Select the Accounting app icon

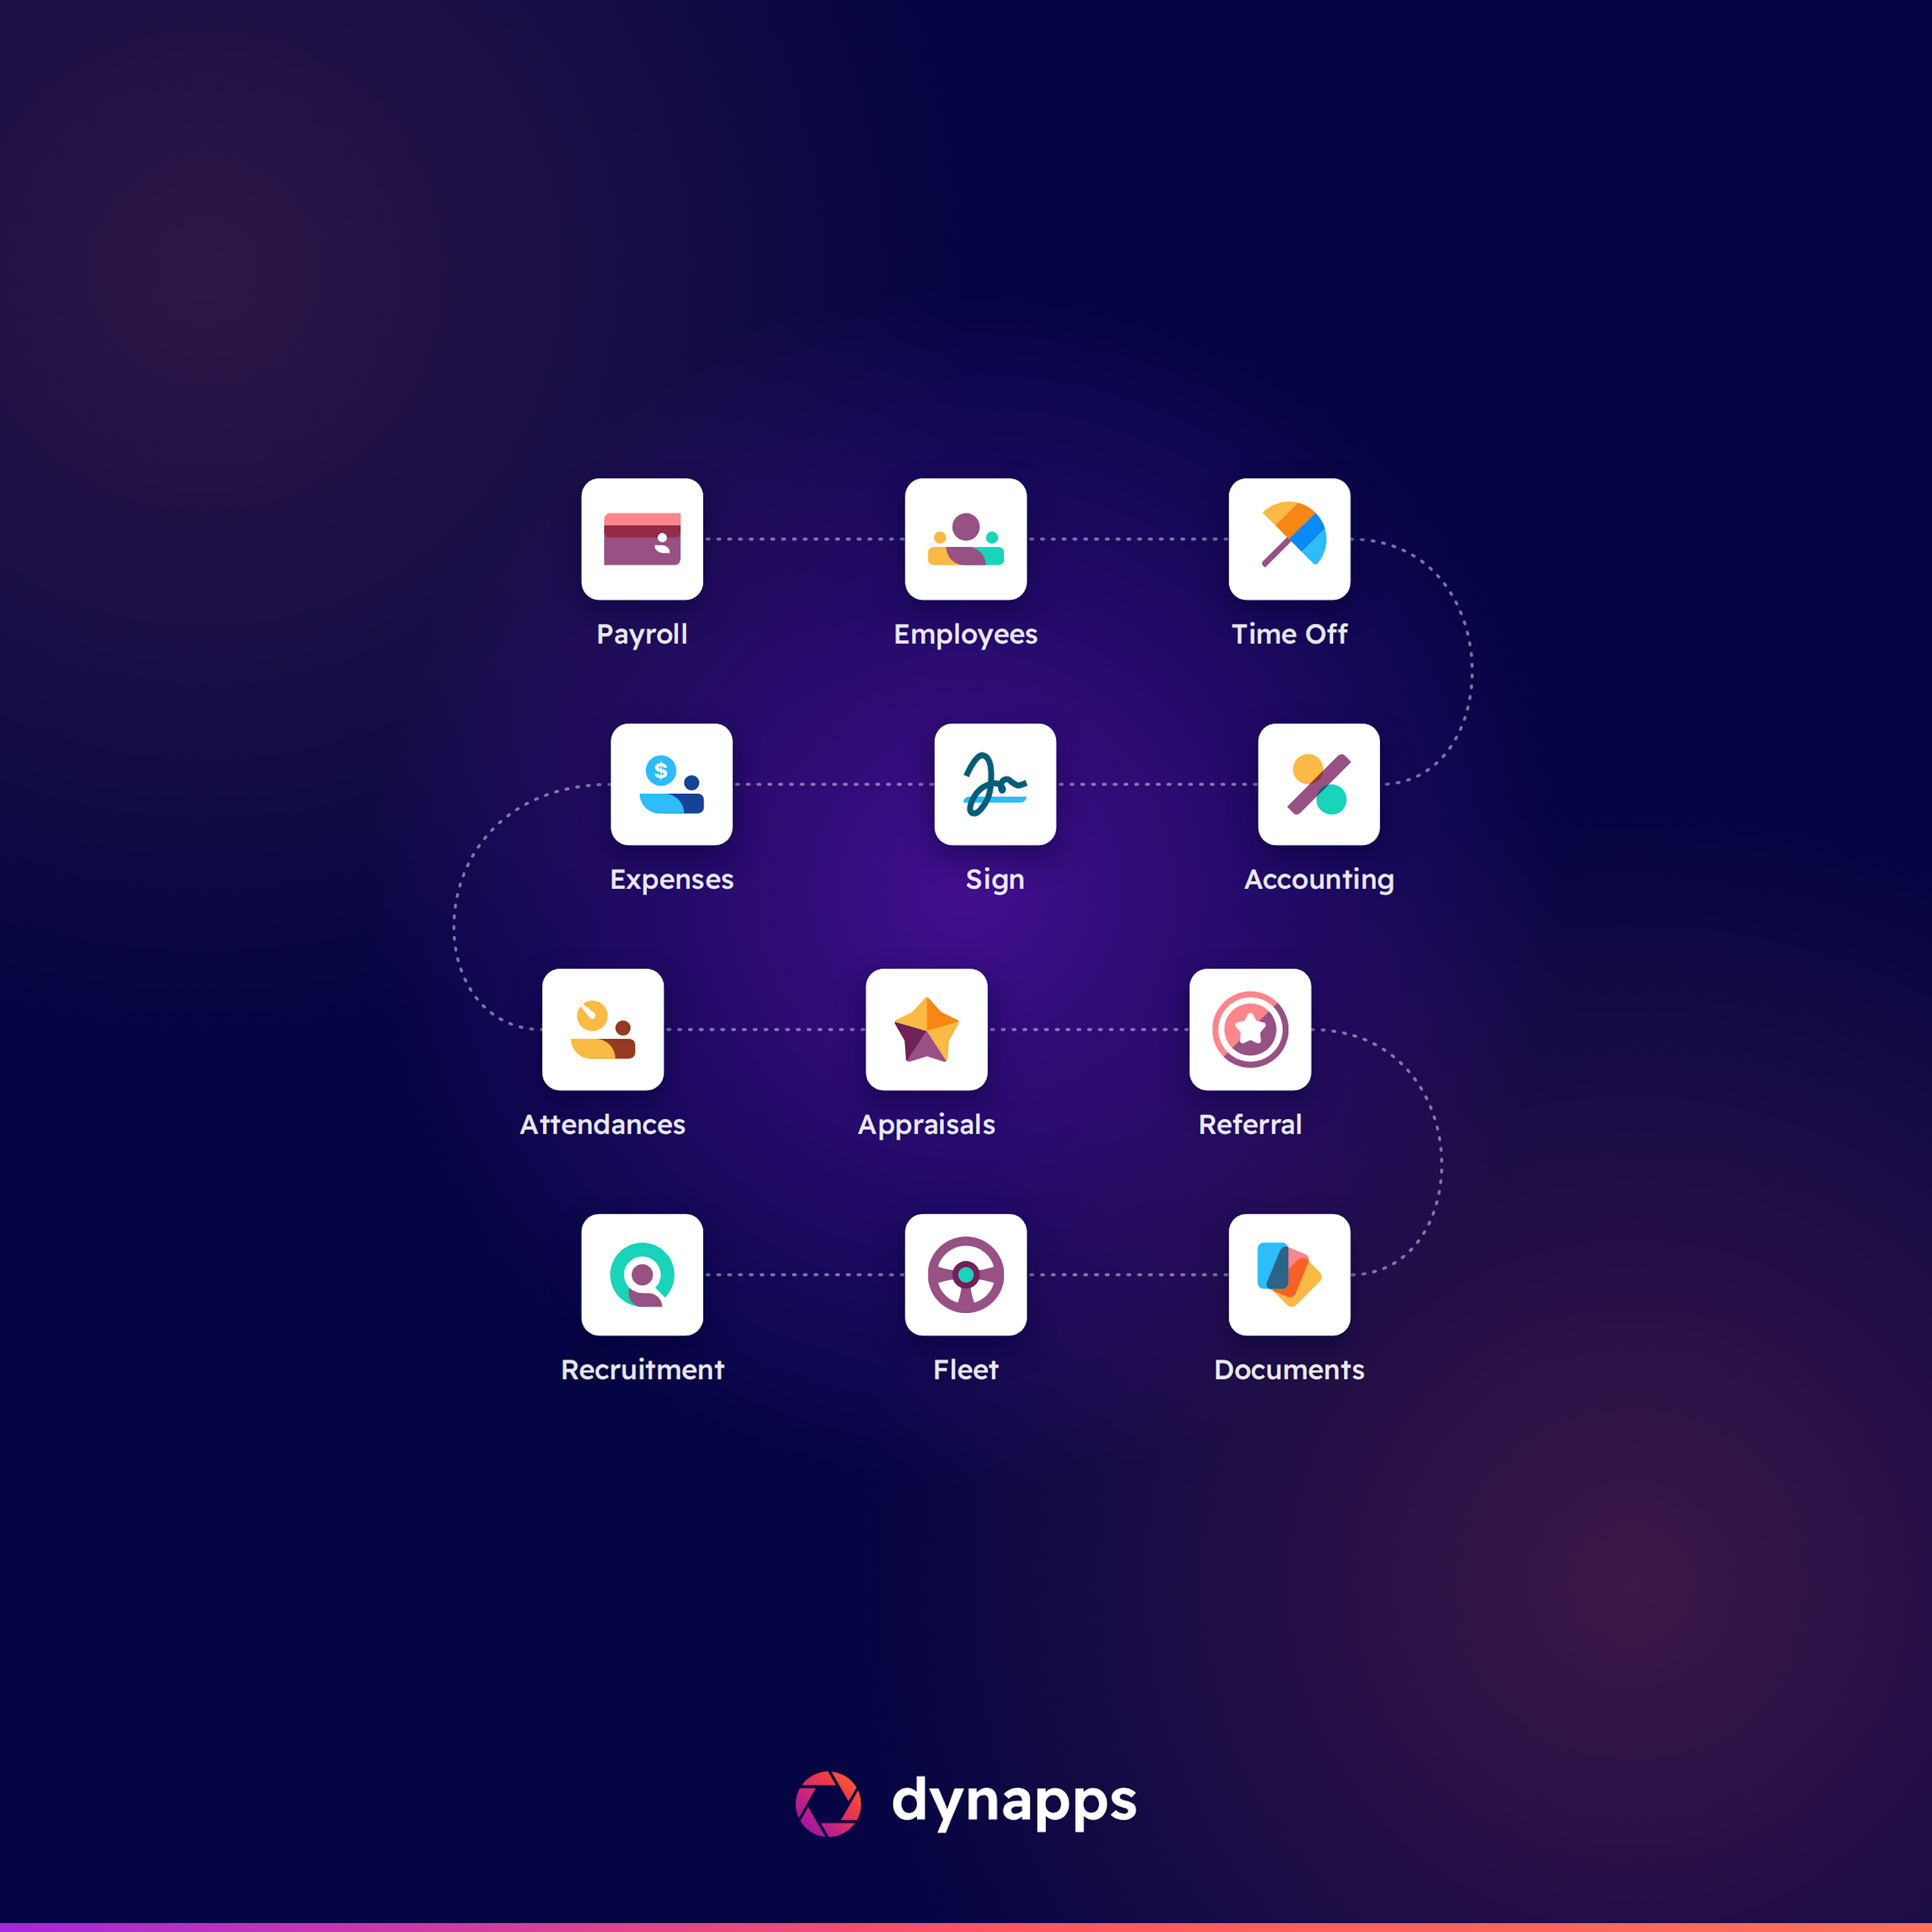1319,784
